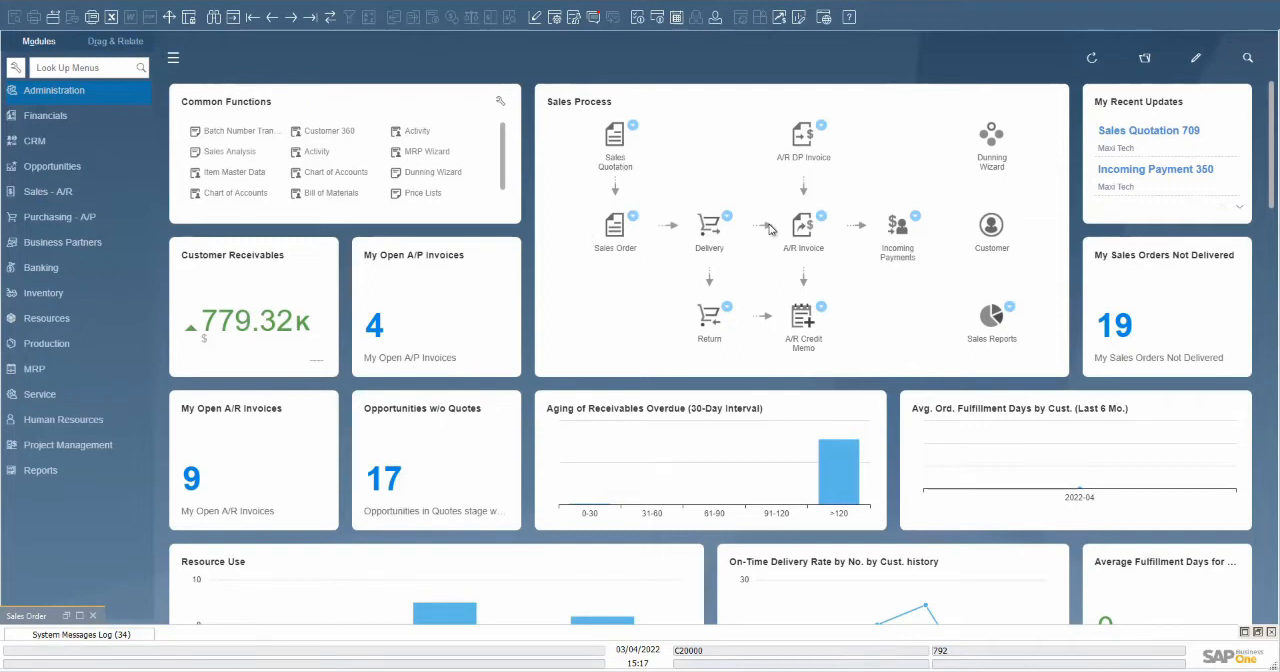Click the 19 undelivered sales orders count
The width and height of the screenshot is (1280, 672).
pyautogui.click(x=1114, y=325)
